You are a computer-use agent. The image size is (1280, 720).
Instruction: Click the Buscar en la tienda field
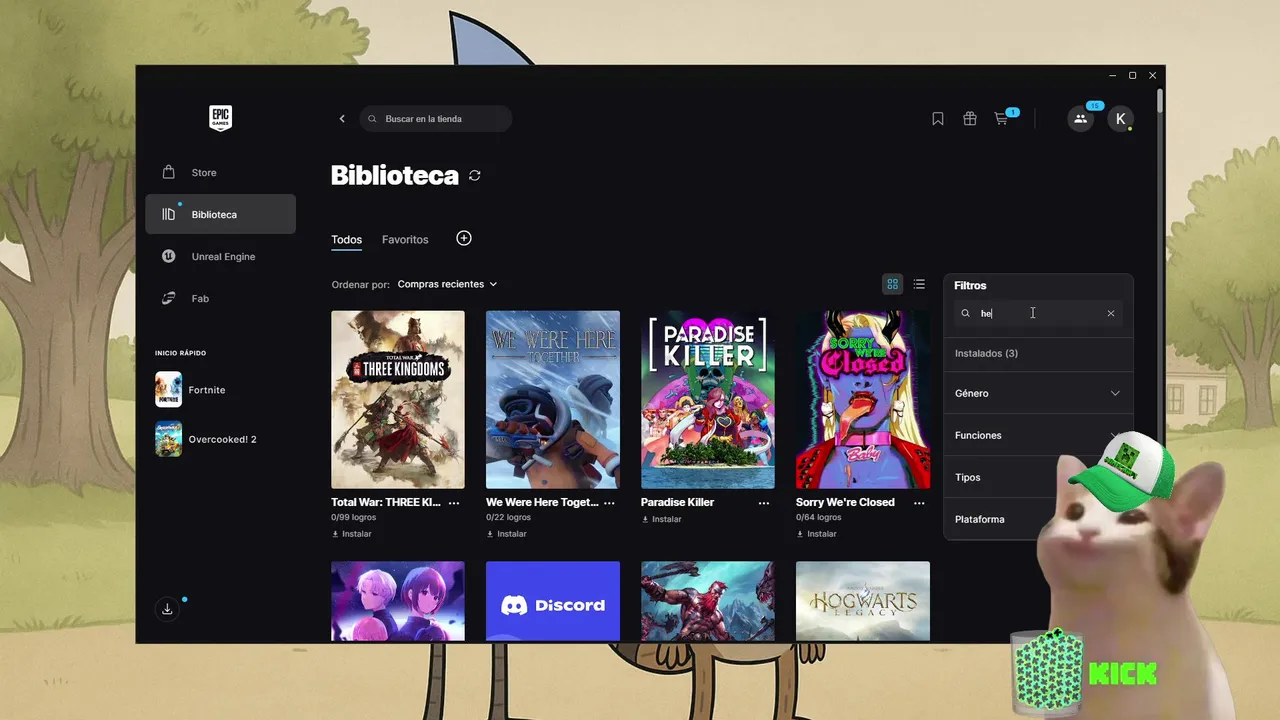436,119
